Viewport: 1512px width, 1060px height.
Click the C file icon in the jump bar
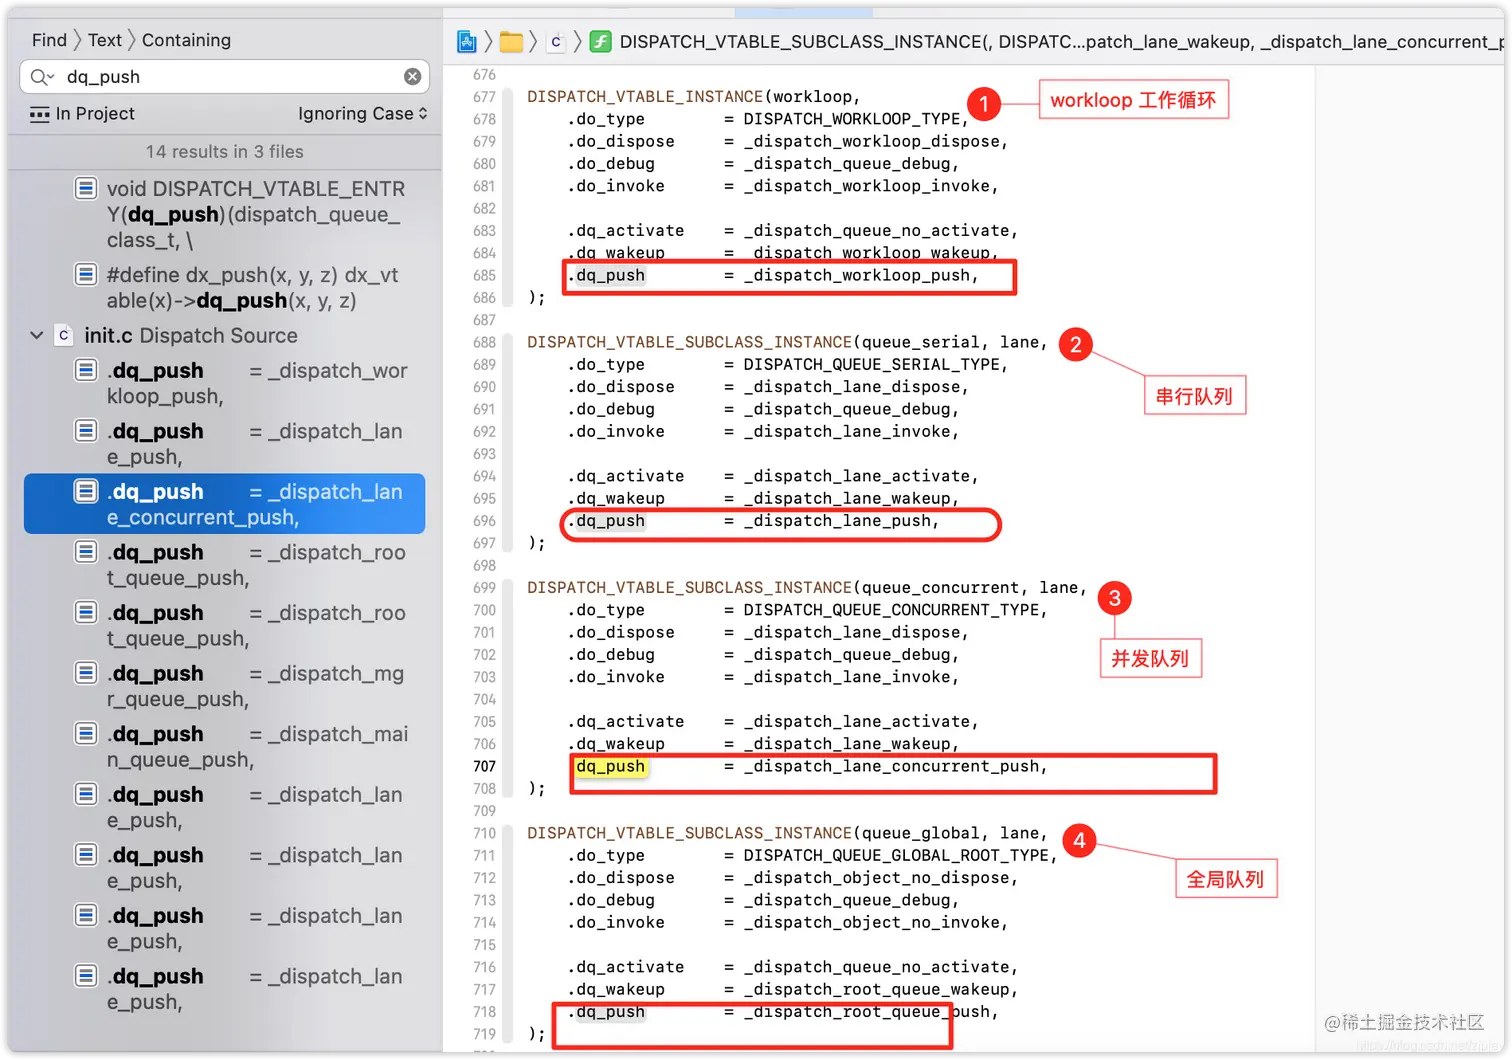tap(556, 41)
